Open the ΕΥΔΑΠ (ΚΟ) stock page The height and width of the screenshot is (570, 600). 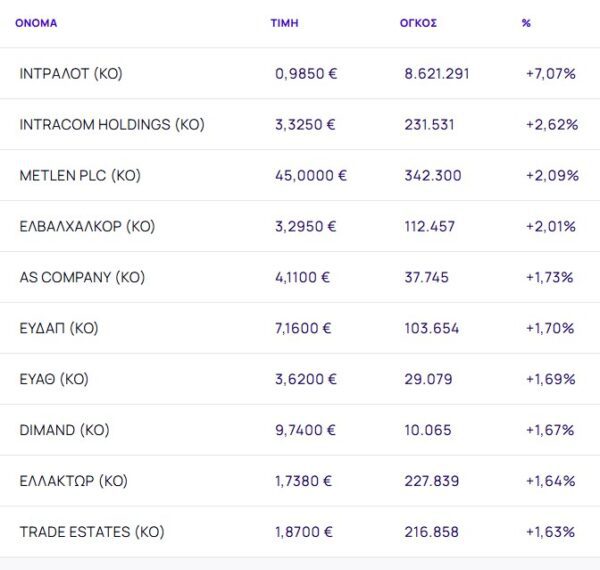[x=59, y=329]
